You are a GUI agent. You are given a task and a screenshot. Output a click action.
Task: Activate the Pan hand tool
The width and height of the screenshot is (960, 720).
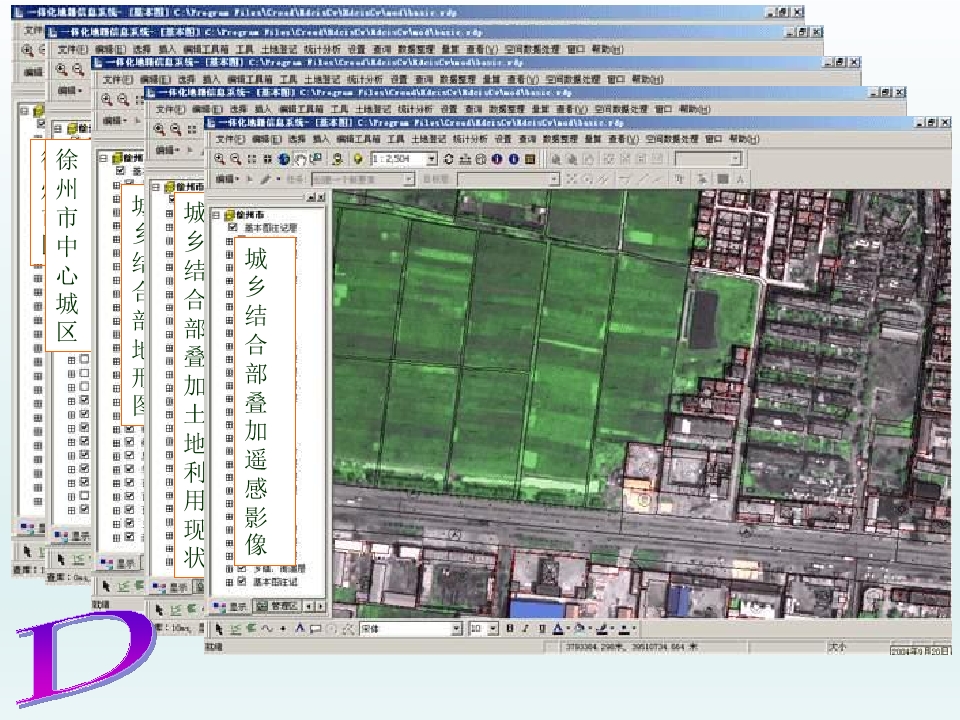[x=300, y=159]
